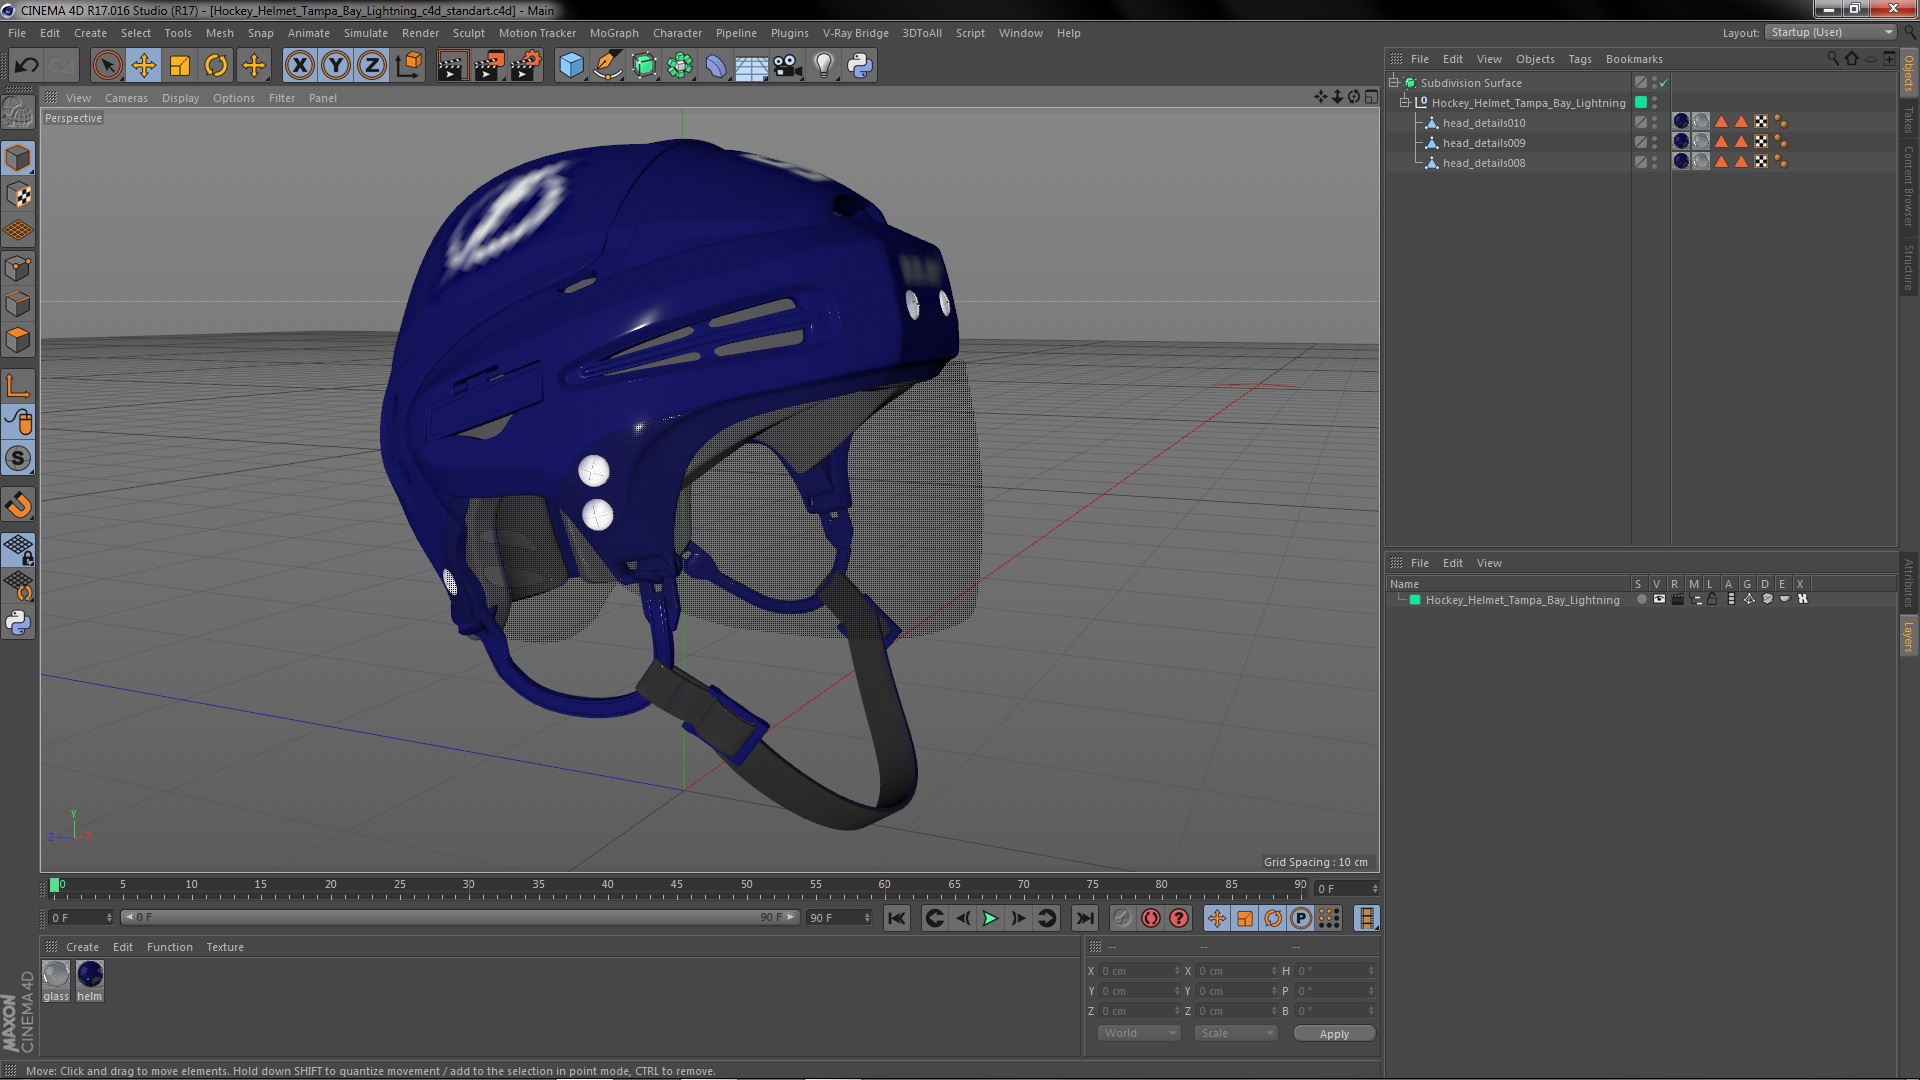Screen dimensions: 1920x1080
Task: Click the Apply button
Action: coord(1334,1034)
